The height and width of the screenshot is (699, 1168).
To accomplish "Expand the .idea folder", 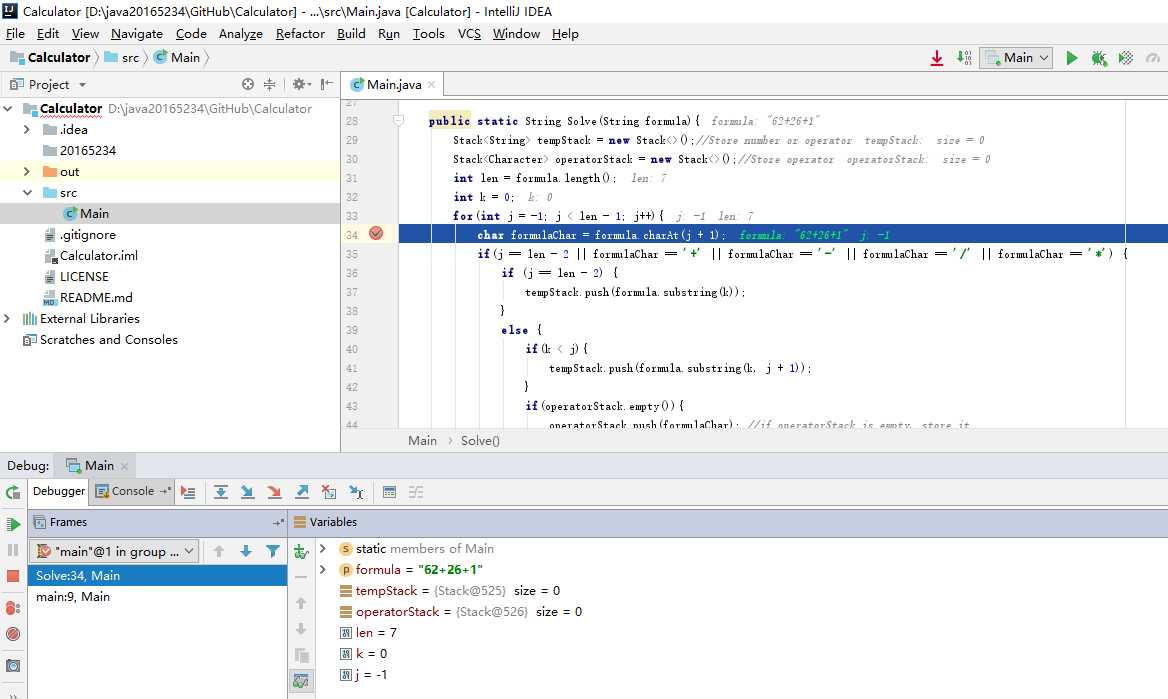I will coord(28,130).
